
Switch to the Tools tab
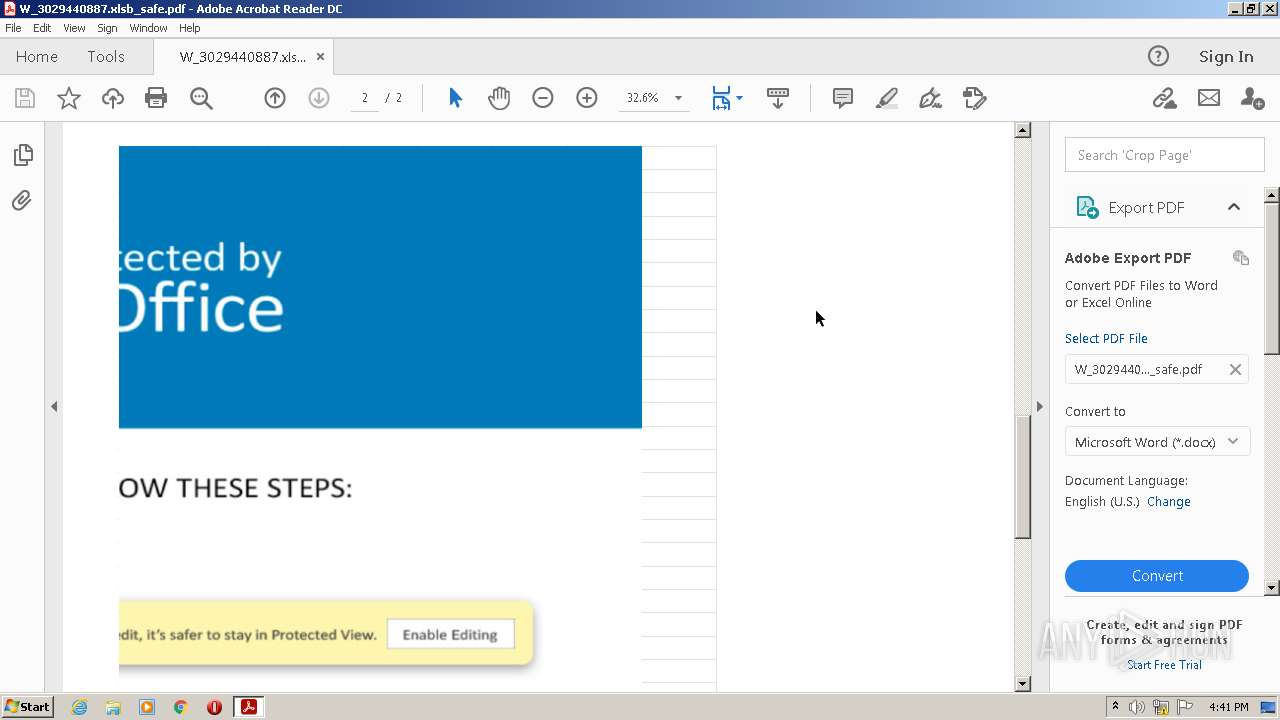point(106,57)
